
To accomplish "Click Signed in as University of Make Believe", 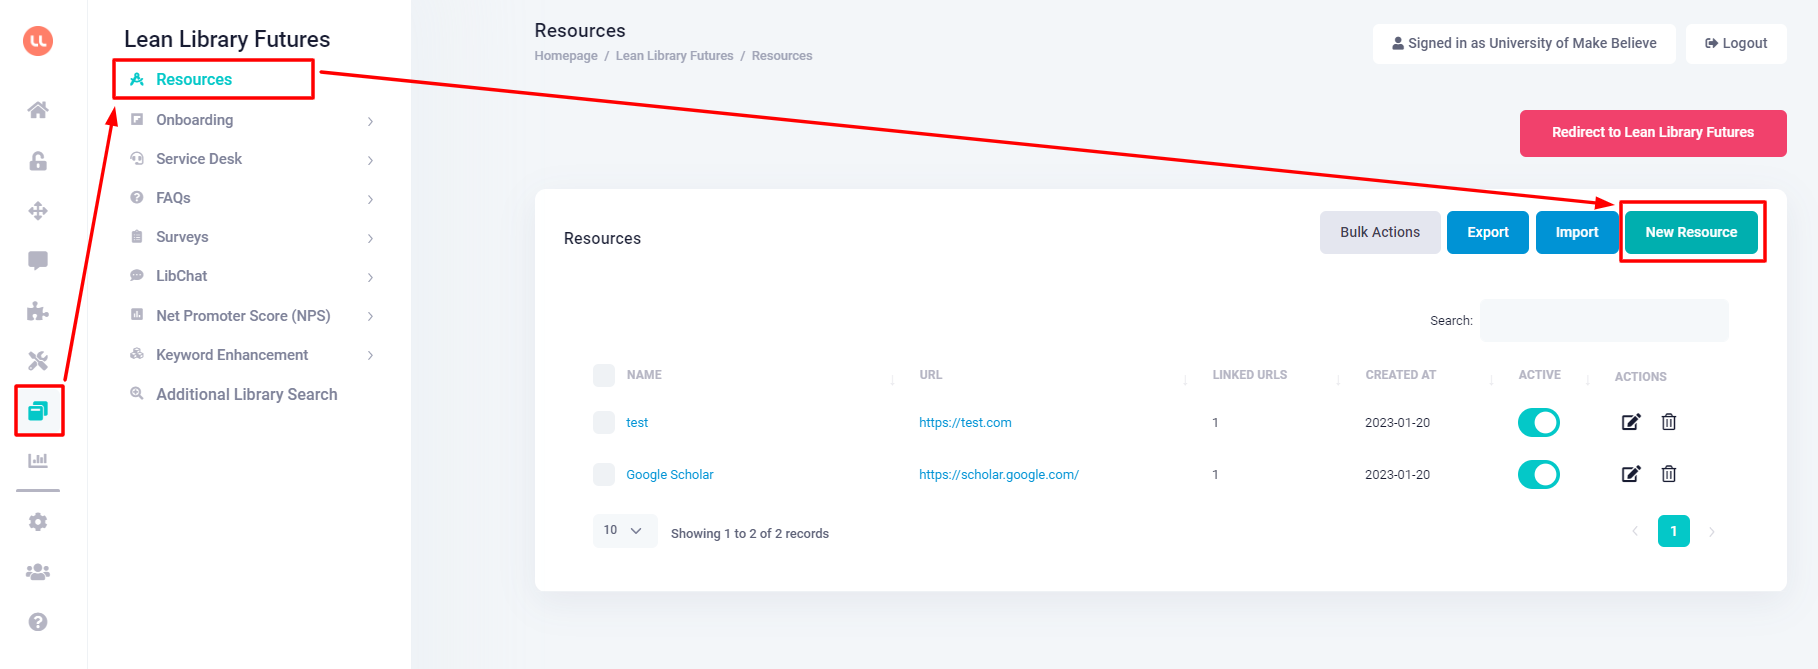I will pos(1524,43).
